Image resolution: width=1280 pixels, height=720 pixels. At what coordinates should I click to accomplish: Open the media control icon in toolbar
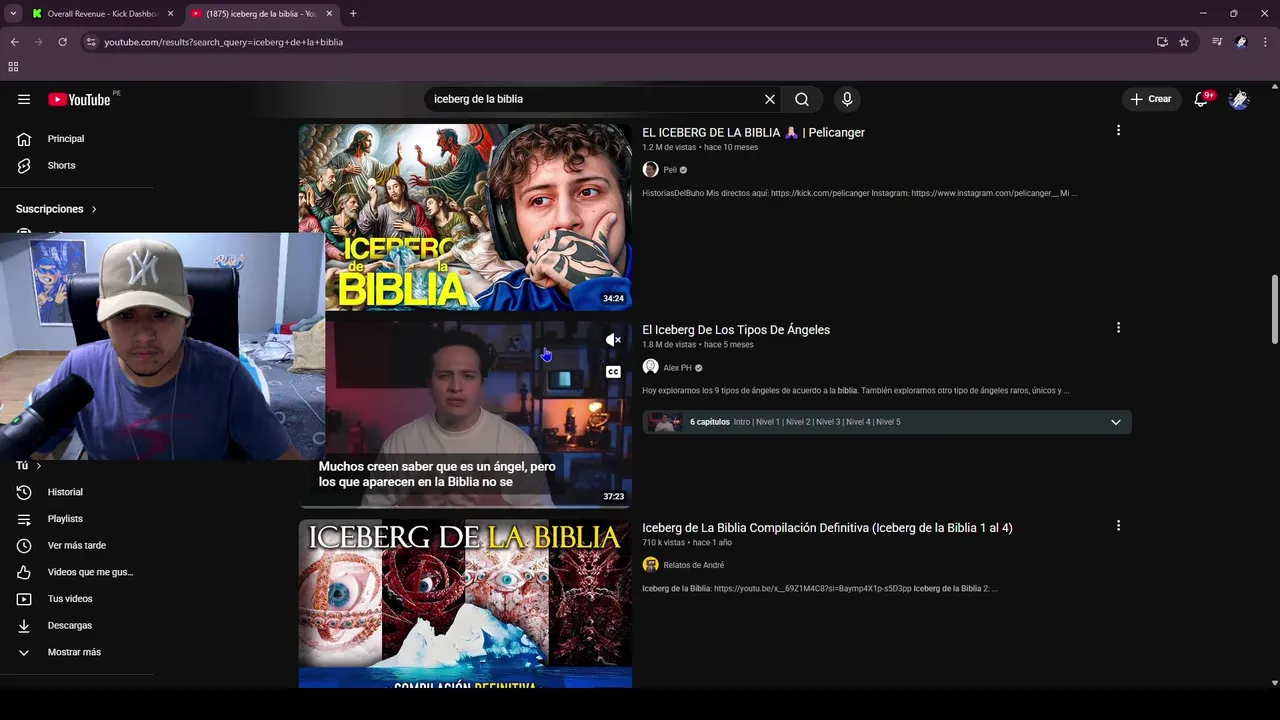pos(1217,42)
